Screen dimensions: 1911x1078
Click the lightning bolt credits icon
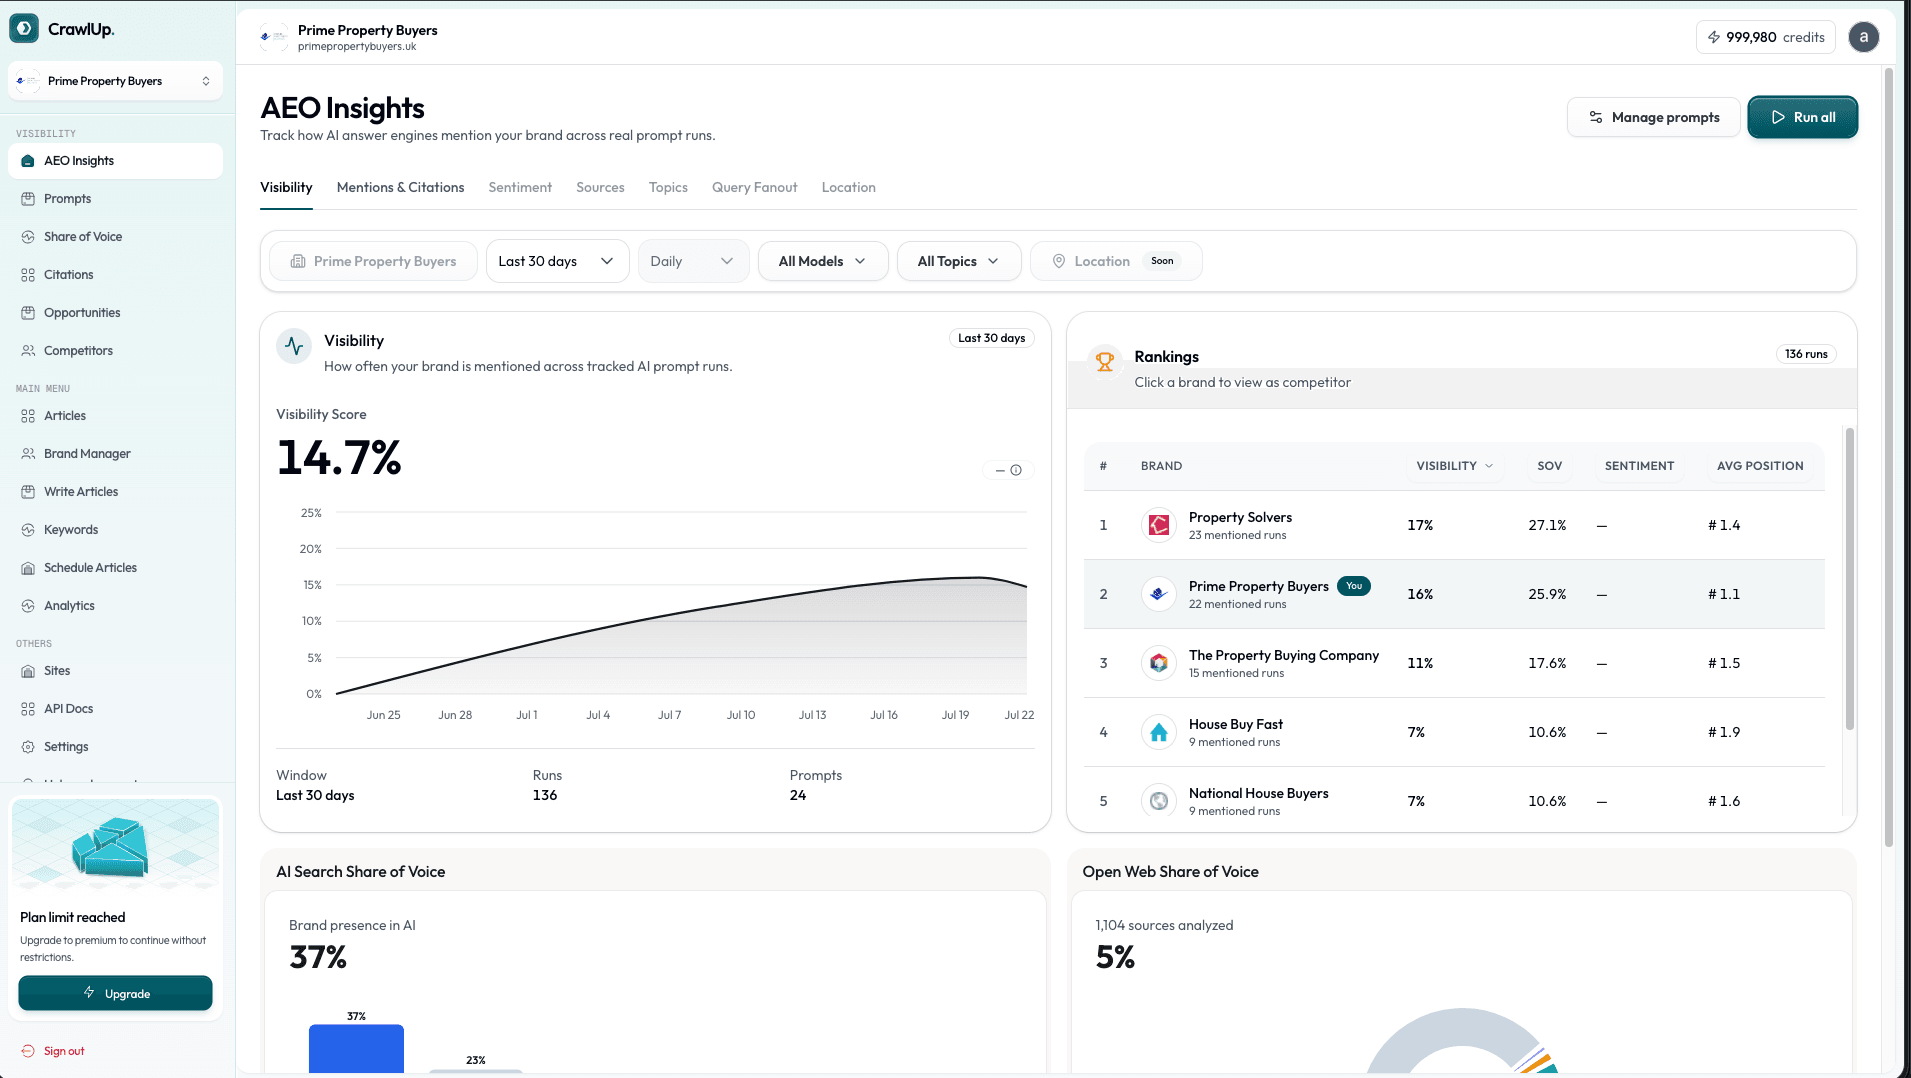pos(1714,37)
